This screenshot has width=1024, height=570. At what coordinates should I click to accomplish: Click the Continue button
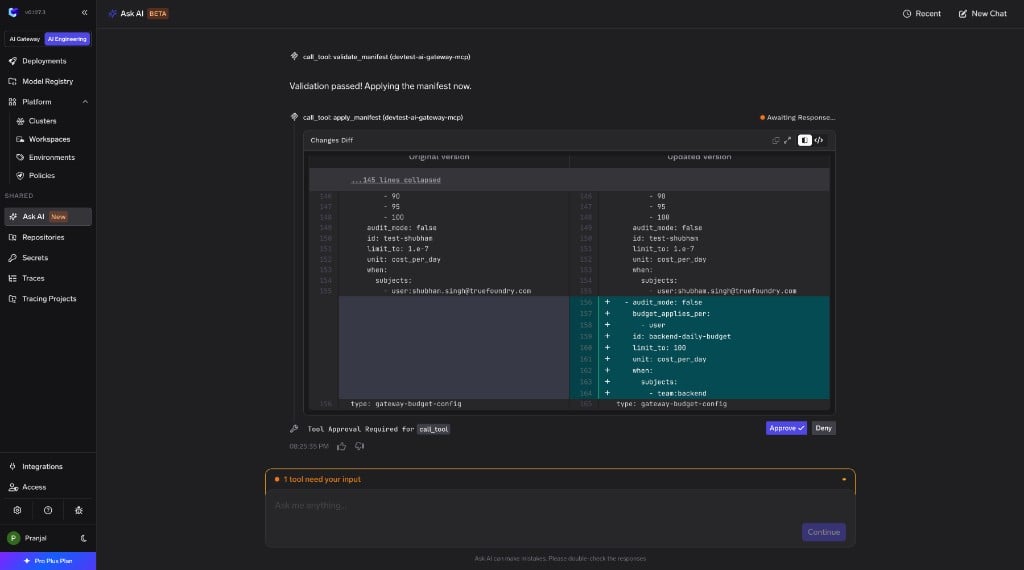824,532
